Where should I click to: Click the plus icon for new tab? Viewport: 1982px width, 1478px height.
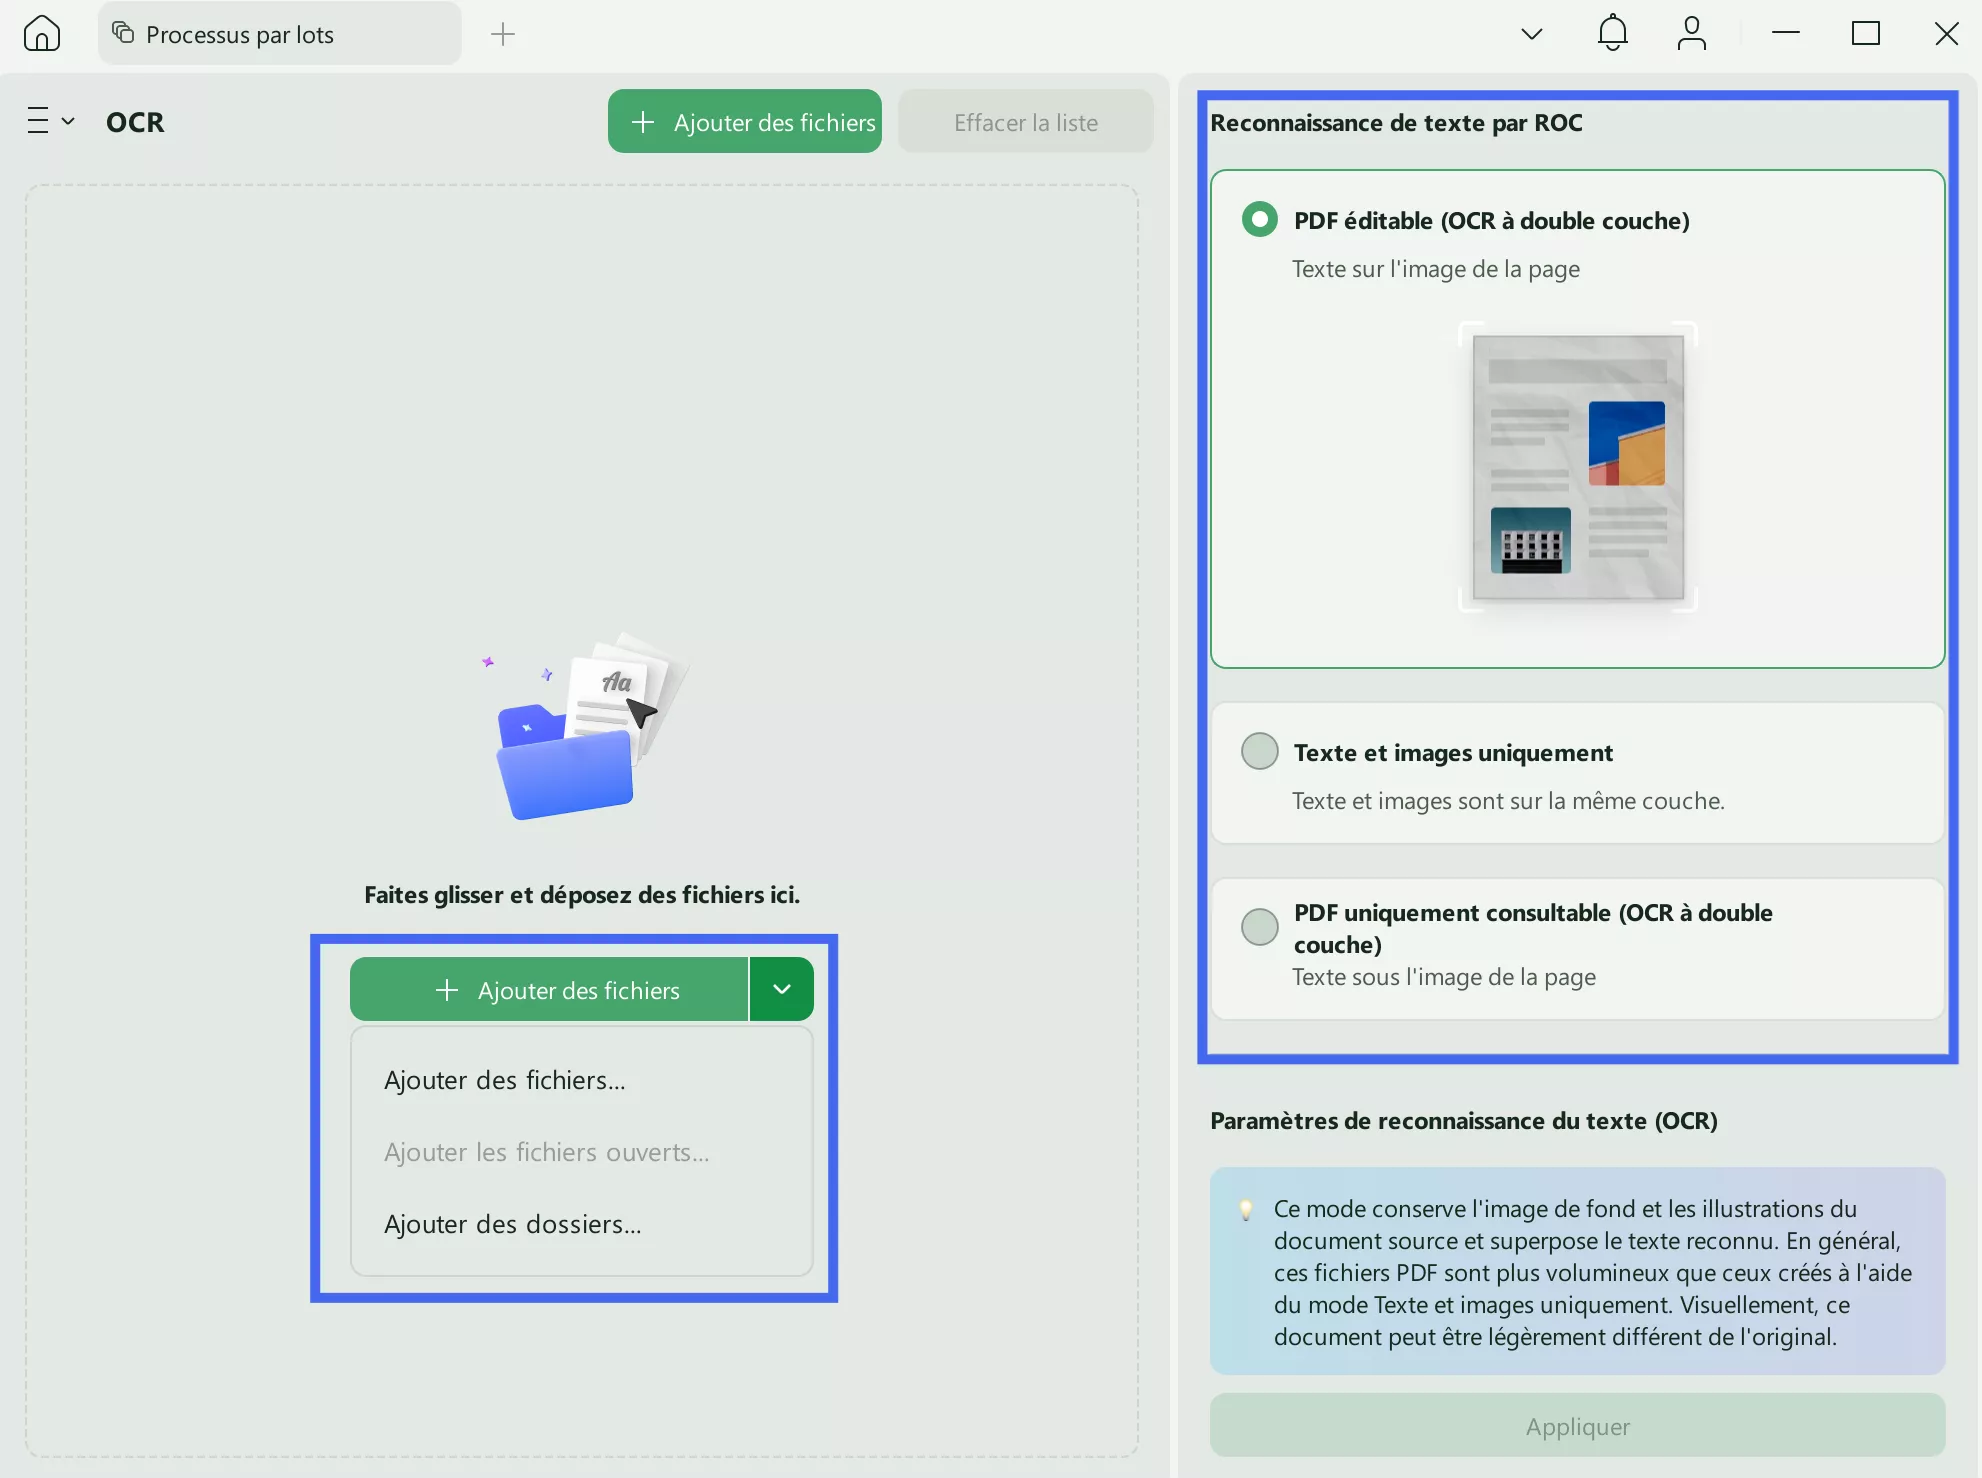(x=503, y=34)
